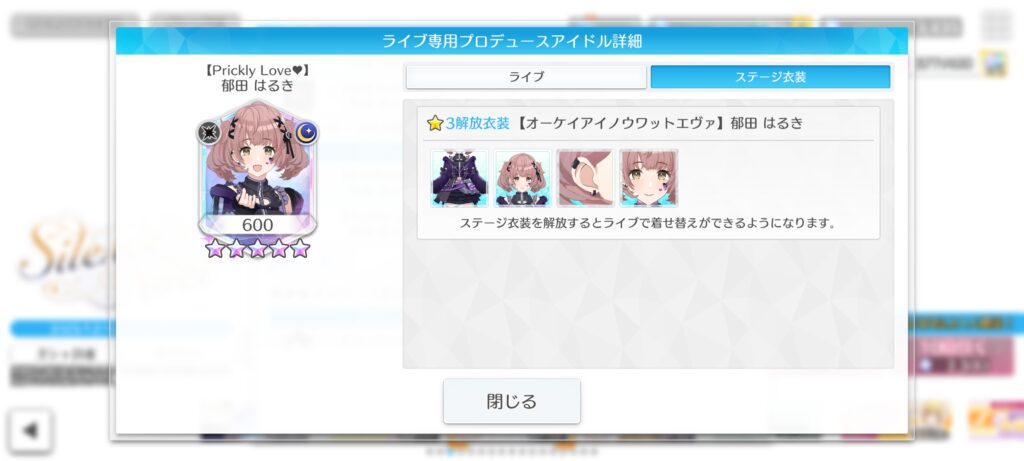Click the オーケイアイノウワットエヴァ costume title
This screenshot has height=461, width=1024.
pos(621,123)
